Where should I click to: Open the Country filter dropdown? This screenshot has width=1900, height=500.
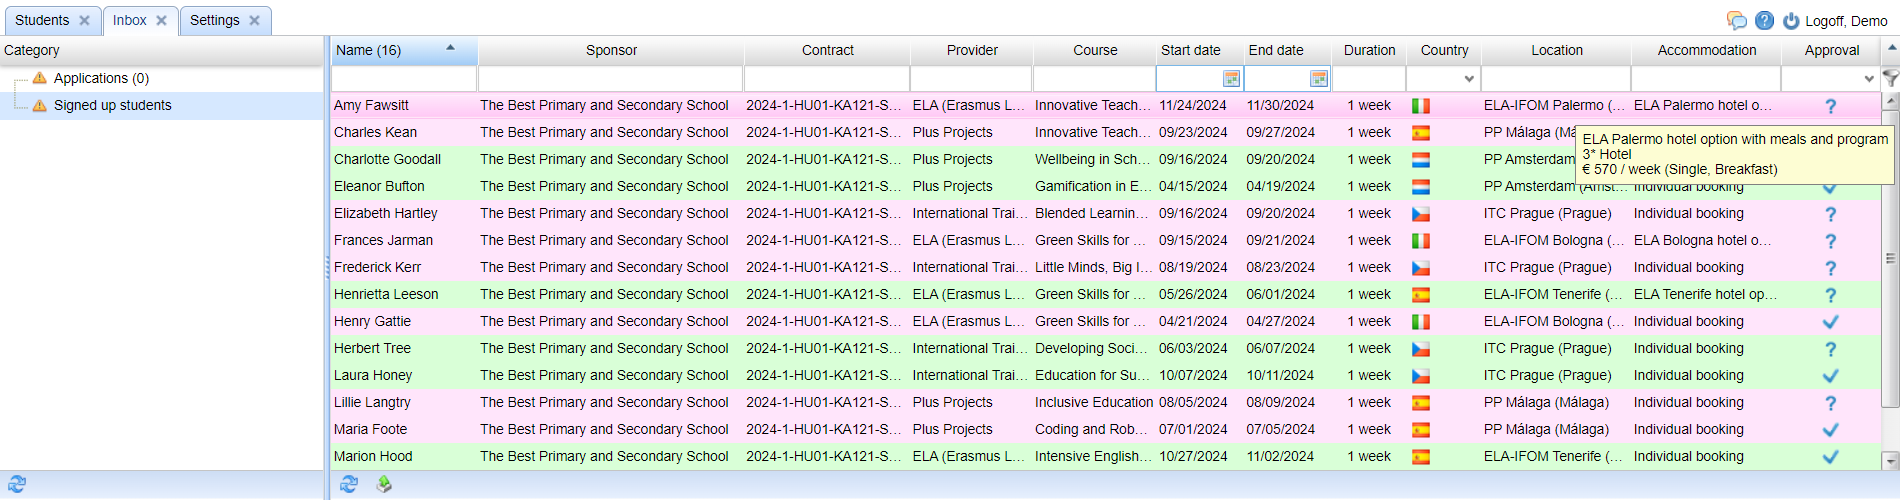pos(1468,79)
